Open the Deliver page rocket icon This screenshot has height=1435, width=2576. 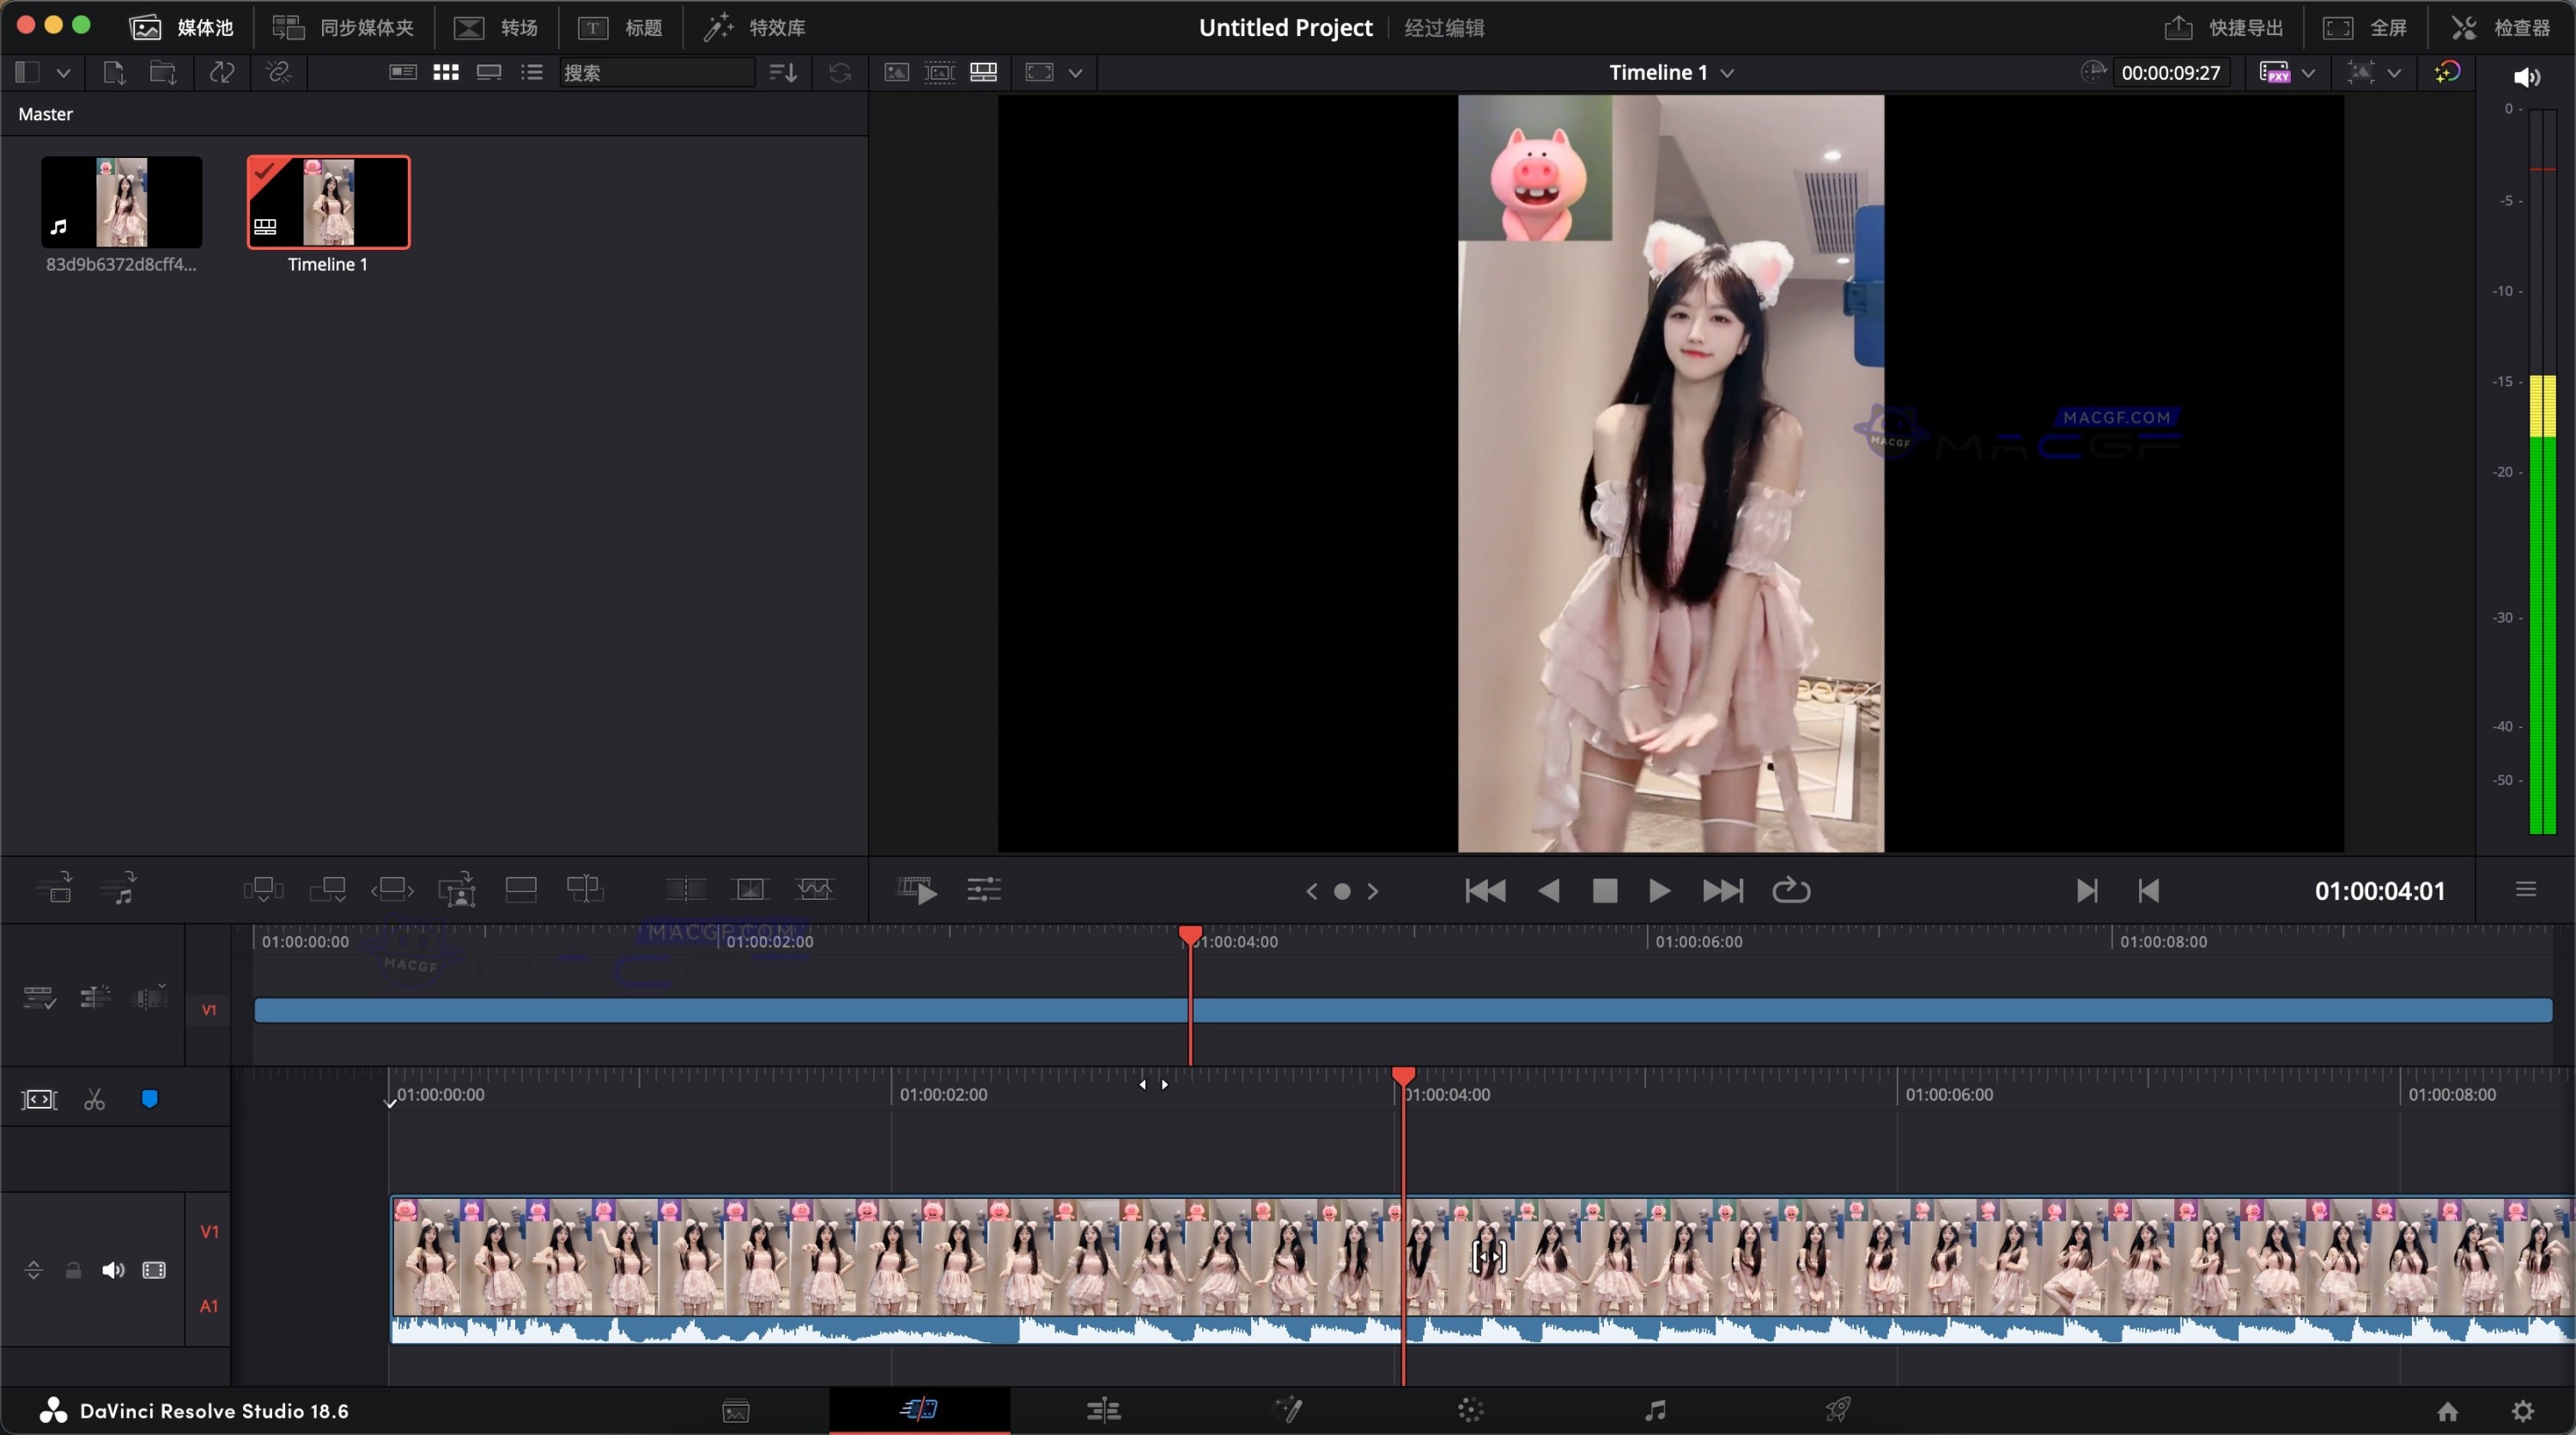point(1839,1411)
